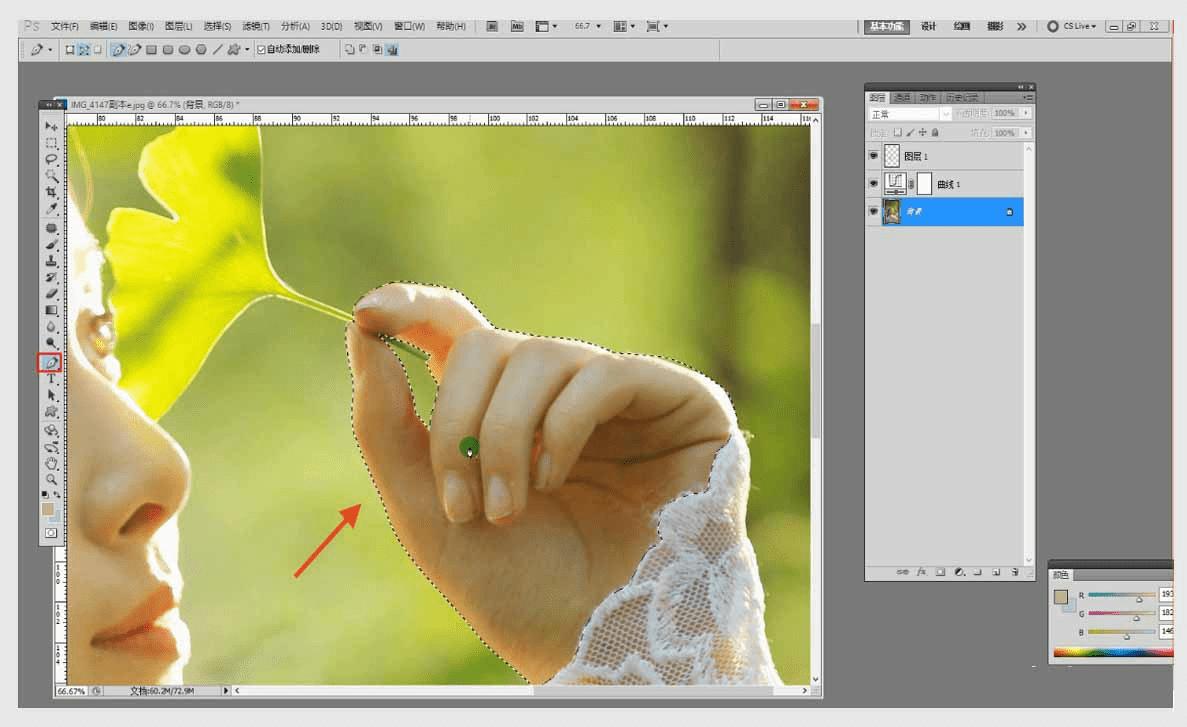Click the foreground color swatch in color panel
Viewport: 1187px width, 727px height.
(1060, 597)
